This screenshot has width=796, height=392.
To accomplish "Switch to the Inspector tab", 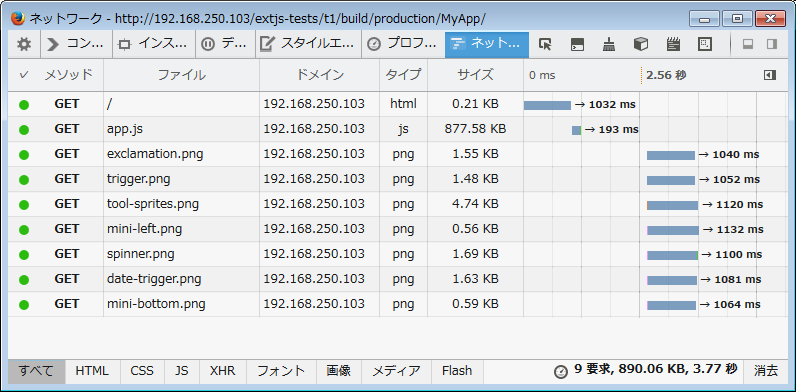I will pos(153,45).
